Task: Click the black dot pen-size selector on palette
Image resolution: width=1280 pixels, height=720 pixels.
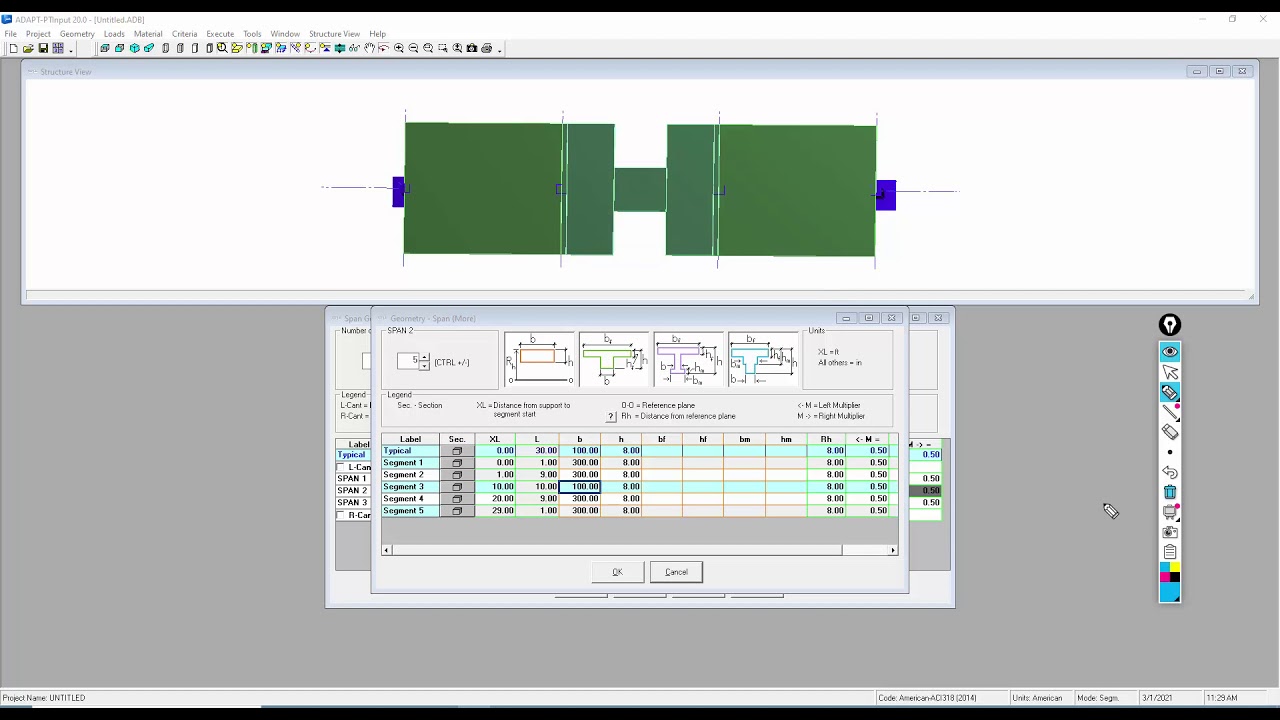Action: coord(1169,452)
